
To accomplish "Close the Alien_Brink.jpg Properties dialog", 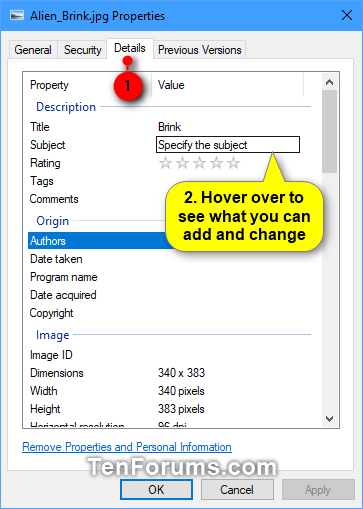I will (347, 15).
